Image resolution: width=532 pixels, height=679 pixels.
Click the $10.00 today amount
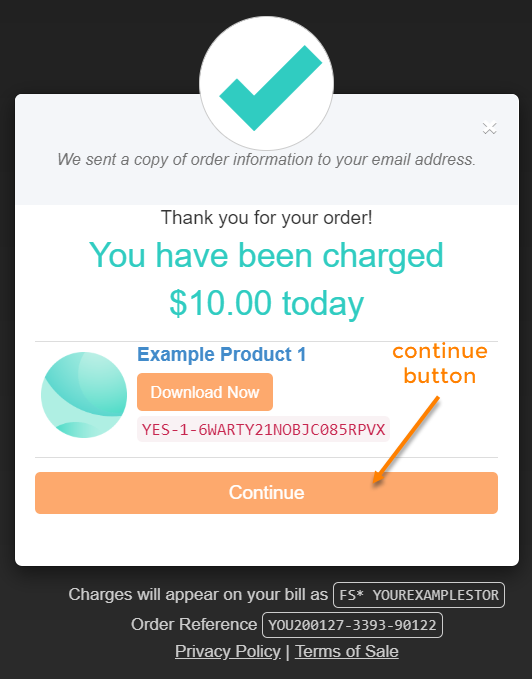266,303
